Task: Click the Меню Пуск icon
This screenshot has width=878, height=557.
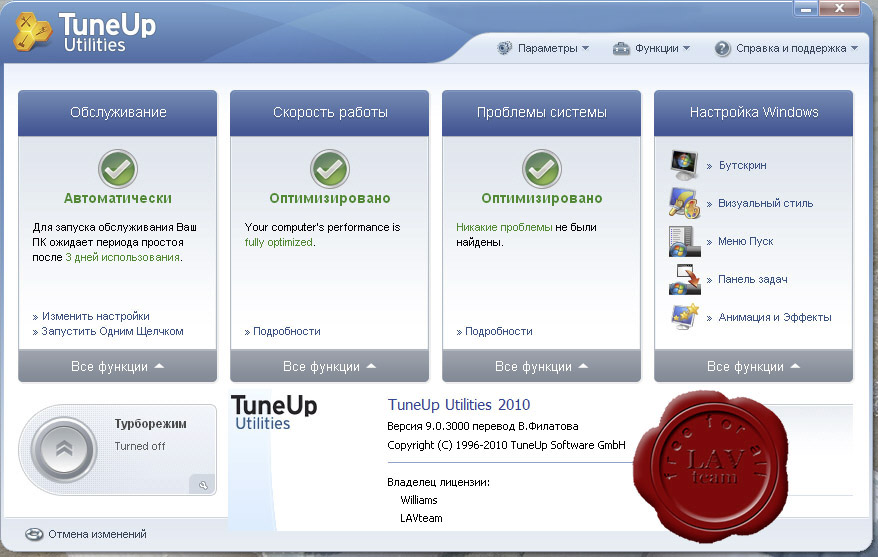Action: pyautogui.click(x=684, y=241)
